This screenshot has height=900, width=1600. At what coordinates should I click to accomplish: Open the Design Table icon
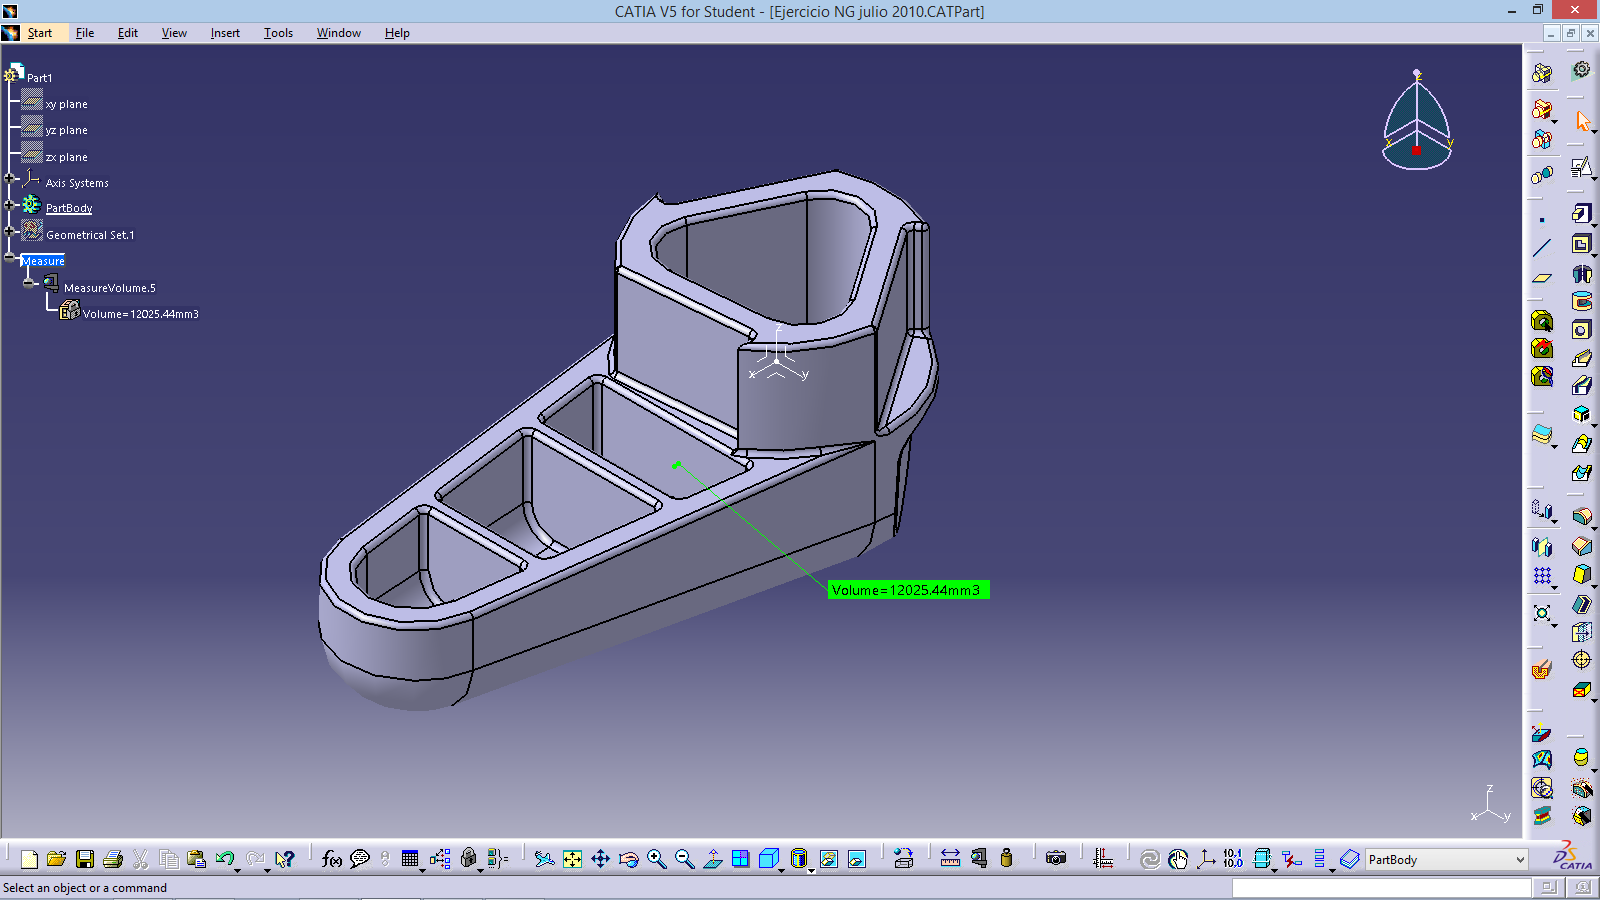click(410, 859)
